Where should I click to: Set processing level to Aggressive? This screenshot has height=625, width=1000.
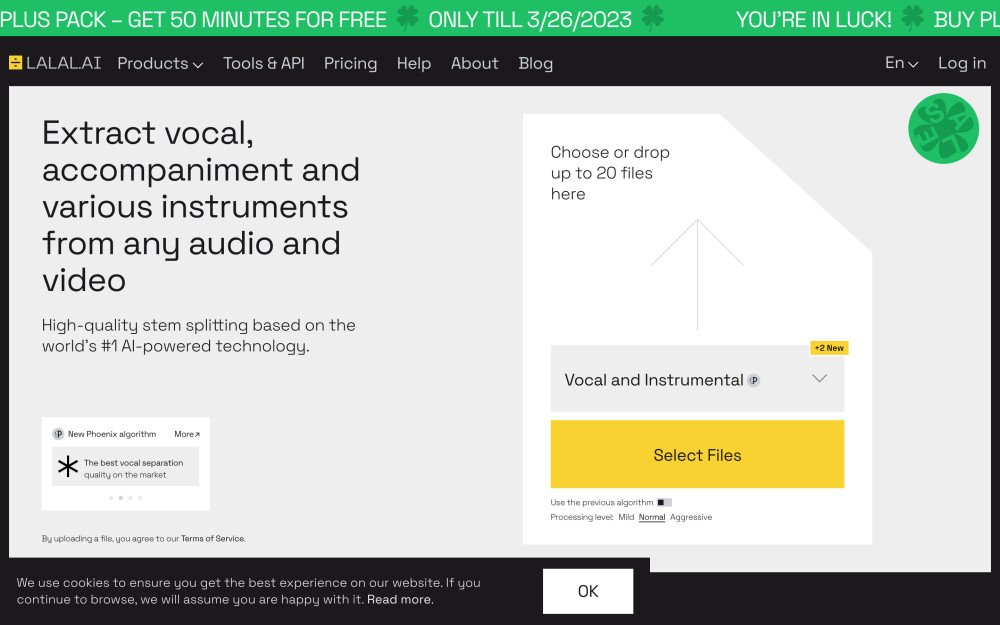[691, 517]
